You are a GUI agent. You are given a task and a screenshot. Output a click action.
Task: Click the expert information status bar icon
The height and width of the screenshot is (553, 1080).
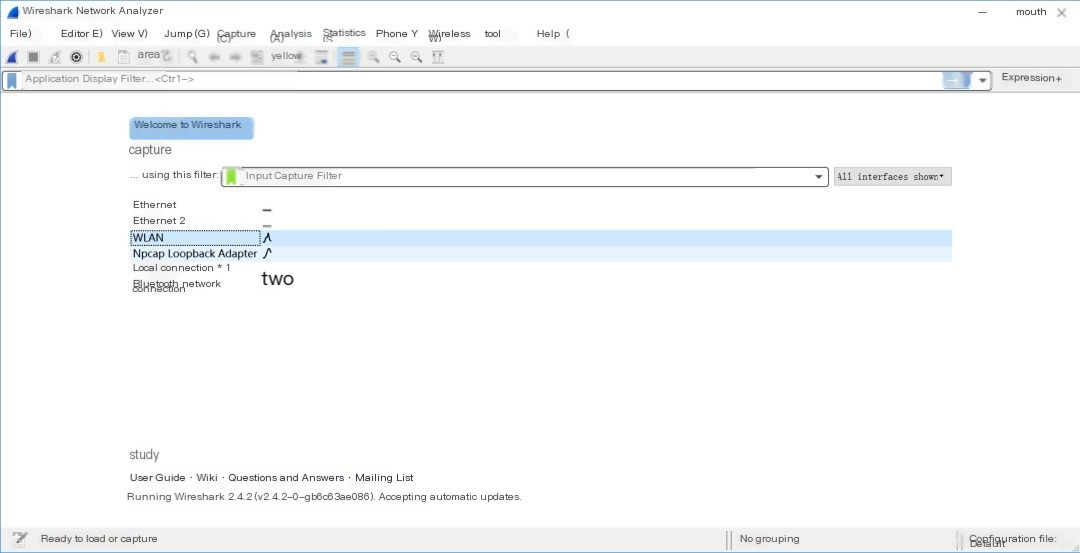coord(19,539)
